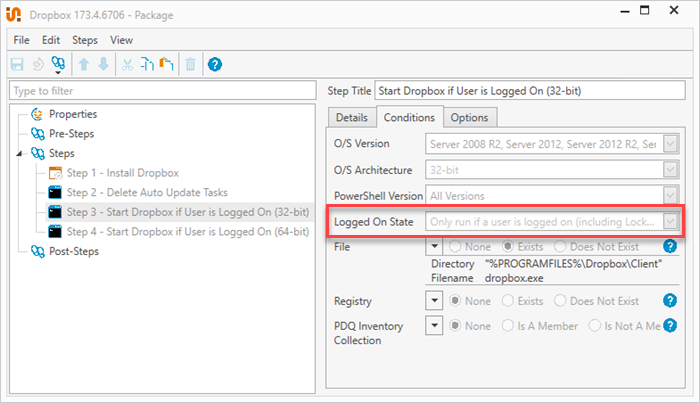Image resolution: width=700 pixels, height=403 pixels.
Task: Open the File condition dropdown arrow
Action: 434,246
